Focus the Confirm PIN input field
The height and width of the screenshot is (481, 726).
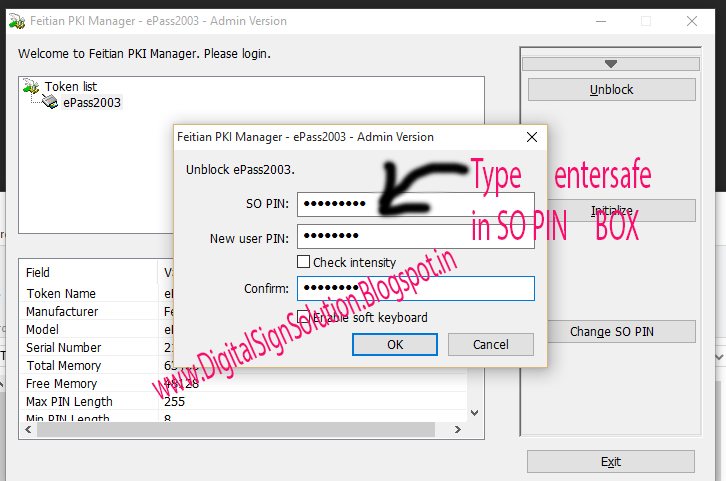(416, 288)
